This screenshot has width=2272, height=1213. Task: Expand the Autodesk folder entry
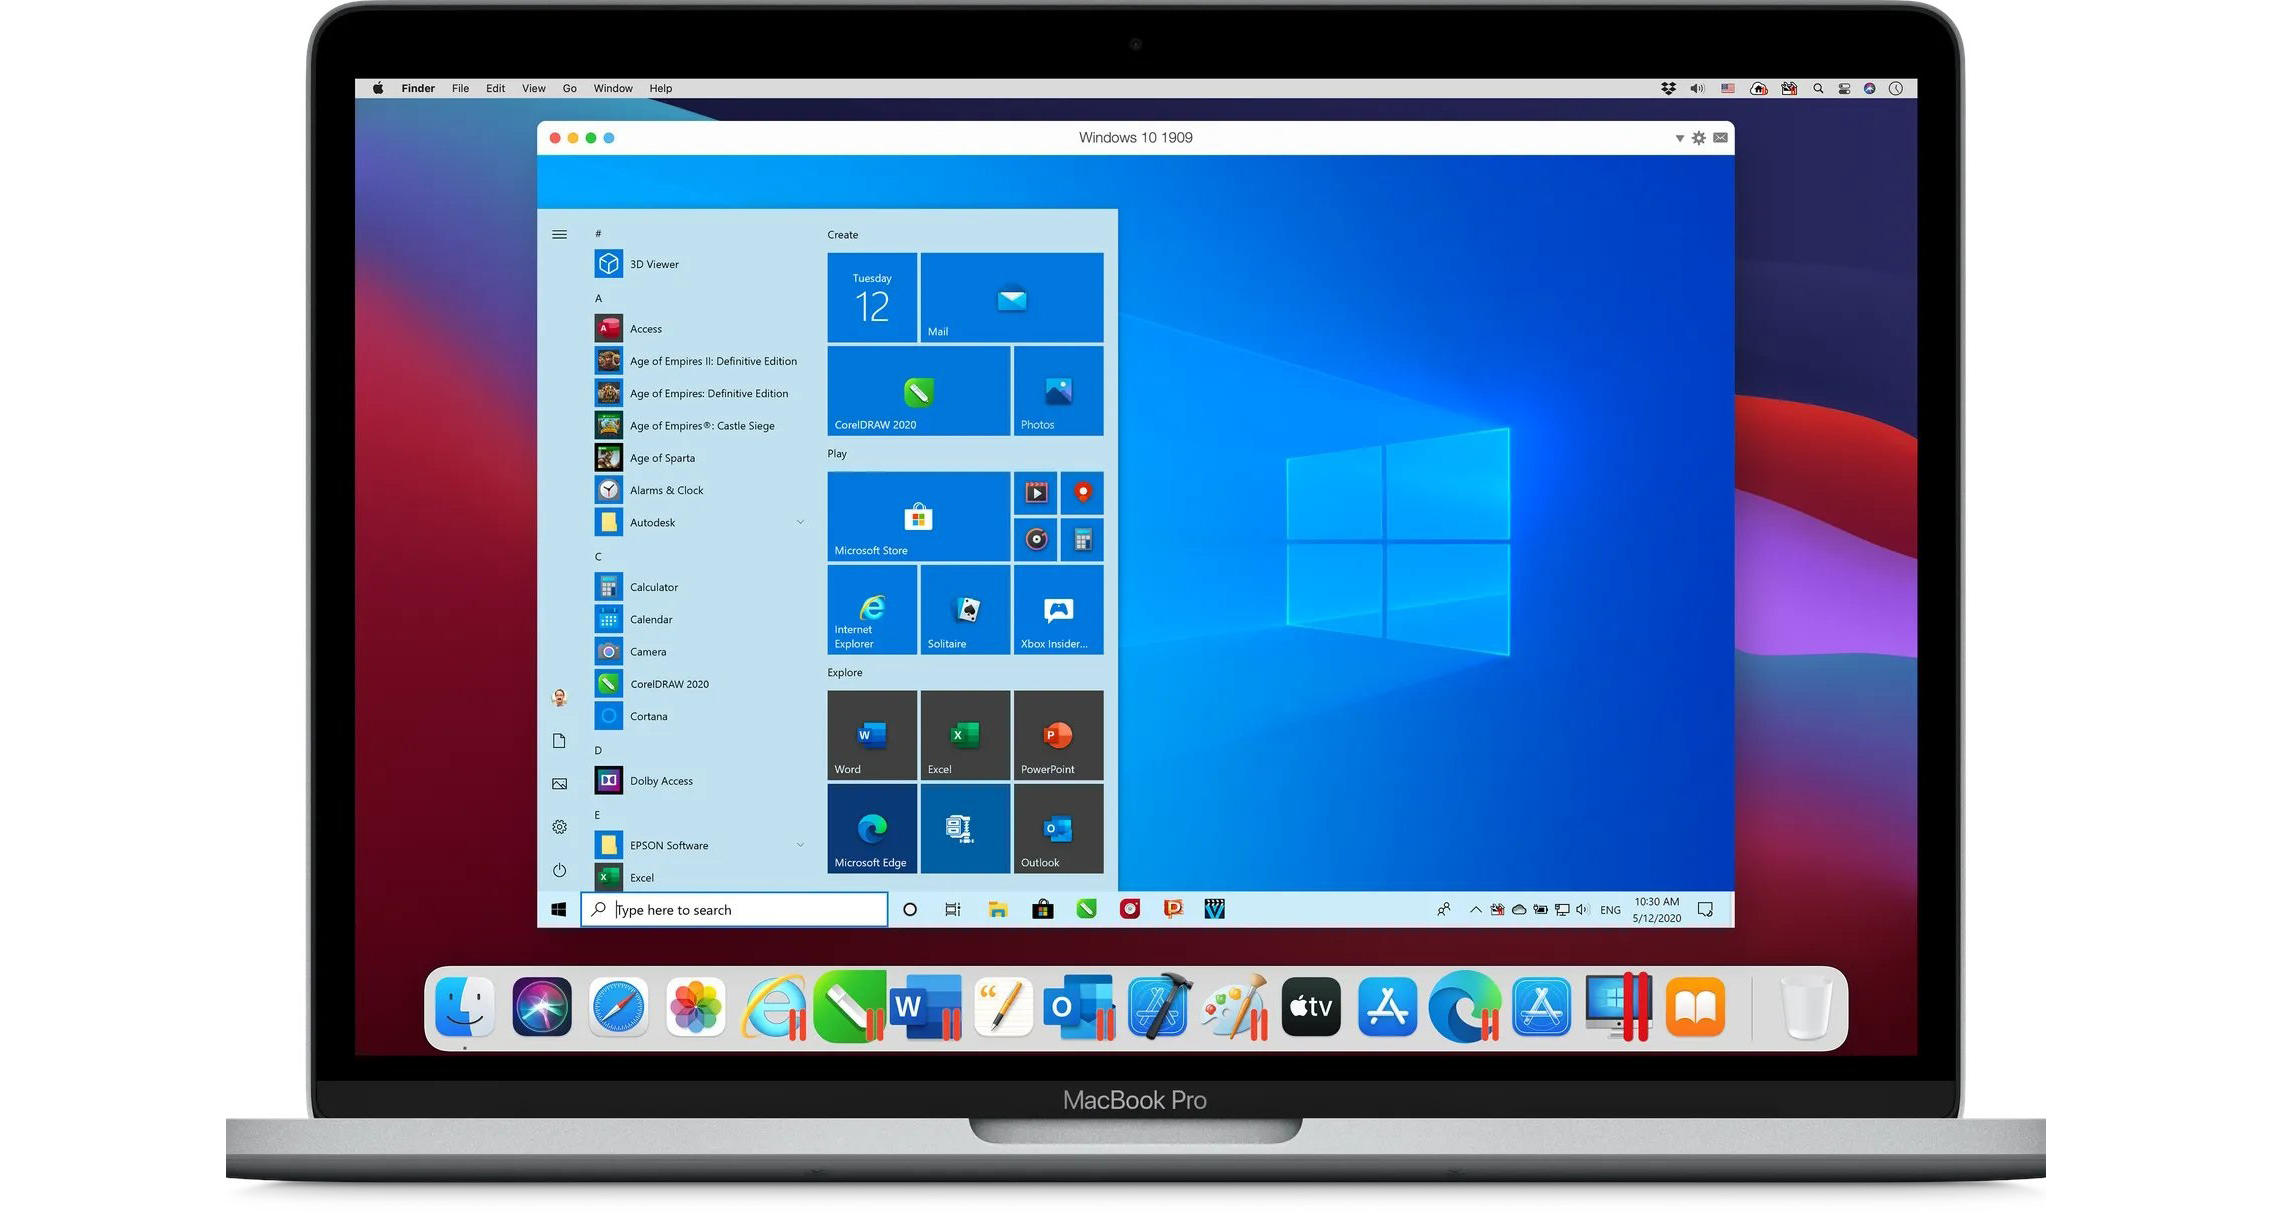tap(799, 522)
